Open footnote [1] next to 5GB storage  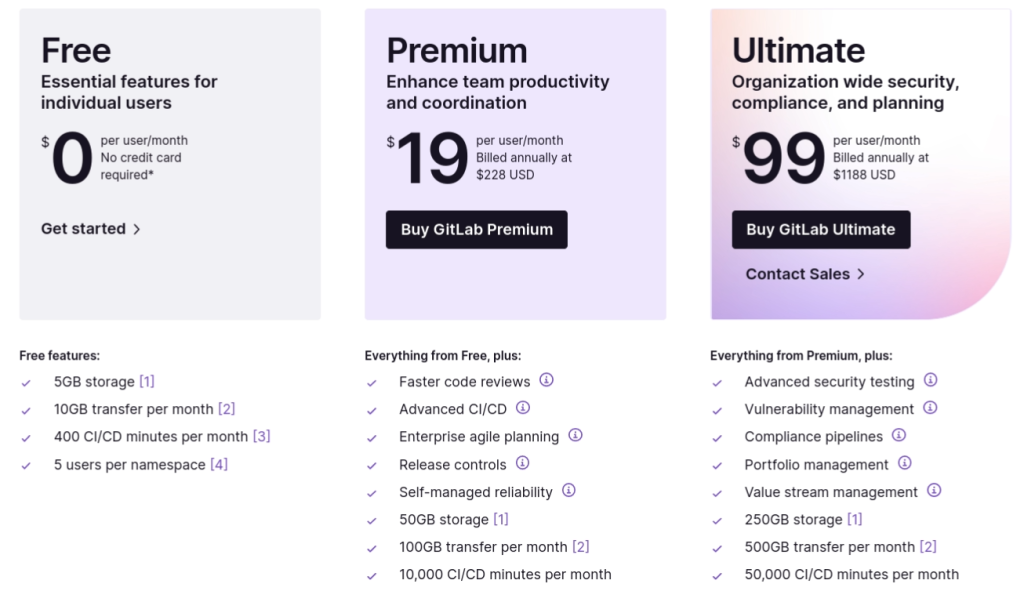tap(147, 381)
